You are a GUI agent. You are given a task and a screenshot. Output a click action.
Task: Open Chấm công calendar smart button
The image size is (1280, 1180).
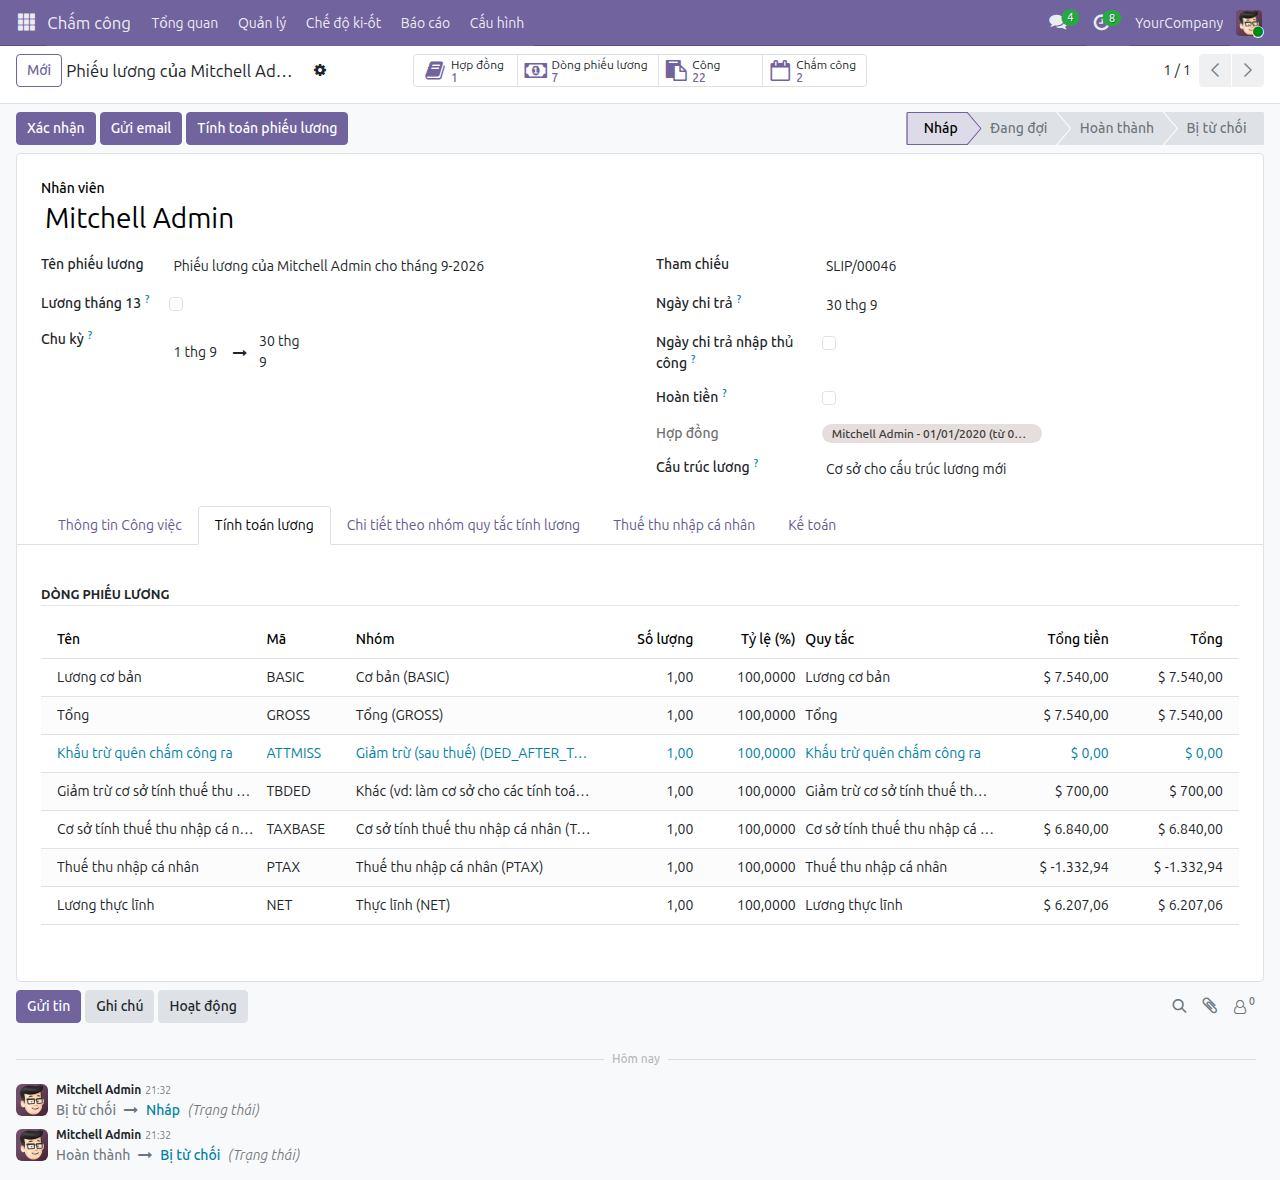click(814, 71)
